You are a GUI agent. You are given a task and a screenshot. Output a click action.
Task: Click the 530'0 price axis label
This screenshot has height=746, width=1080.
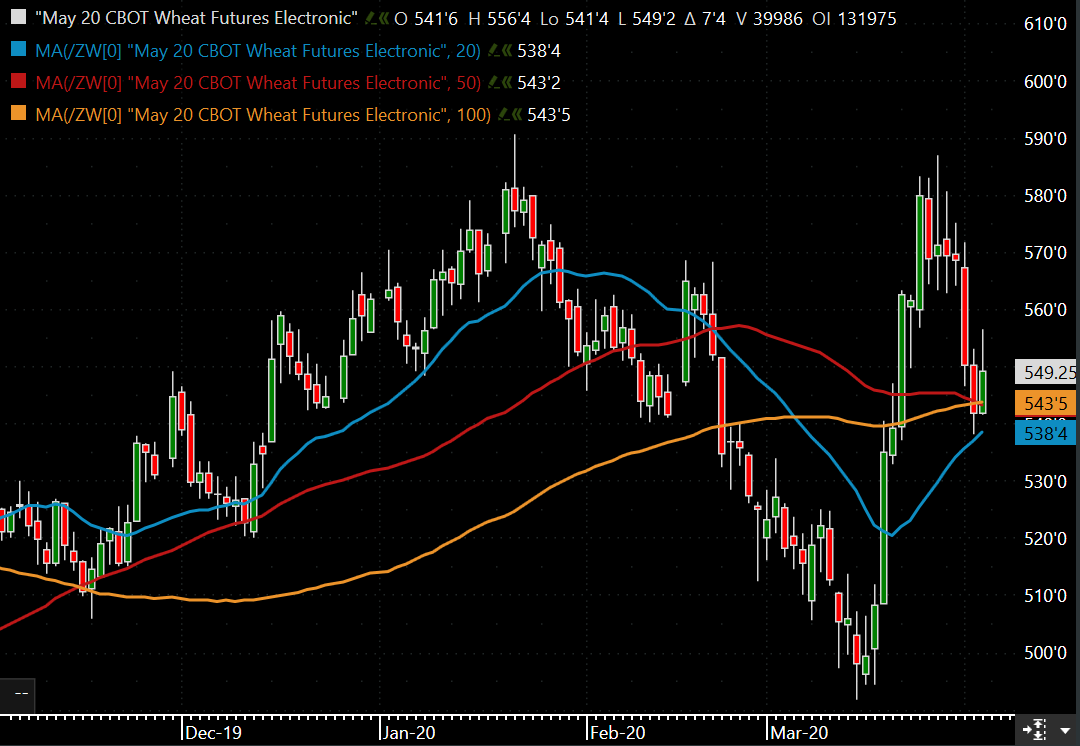point(1046,481)
